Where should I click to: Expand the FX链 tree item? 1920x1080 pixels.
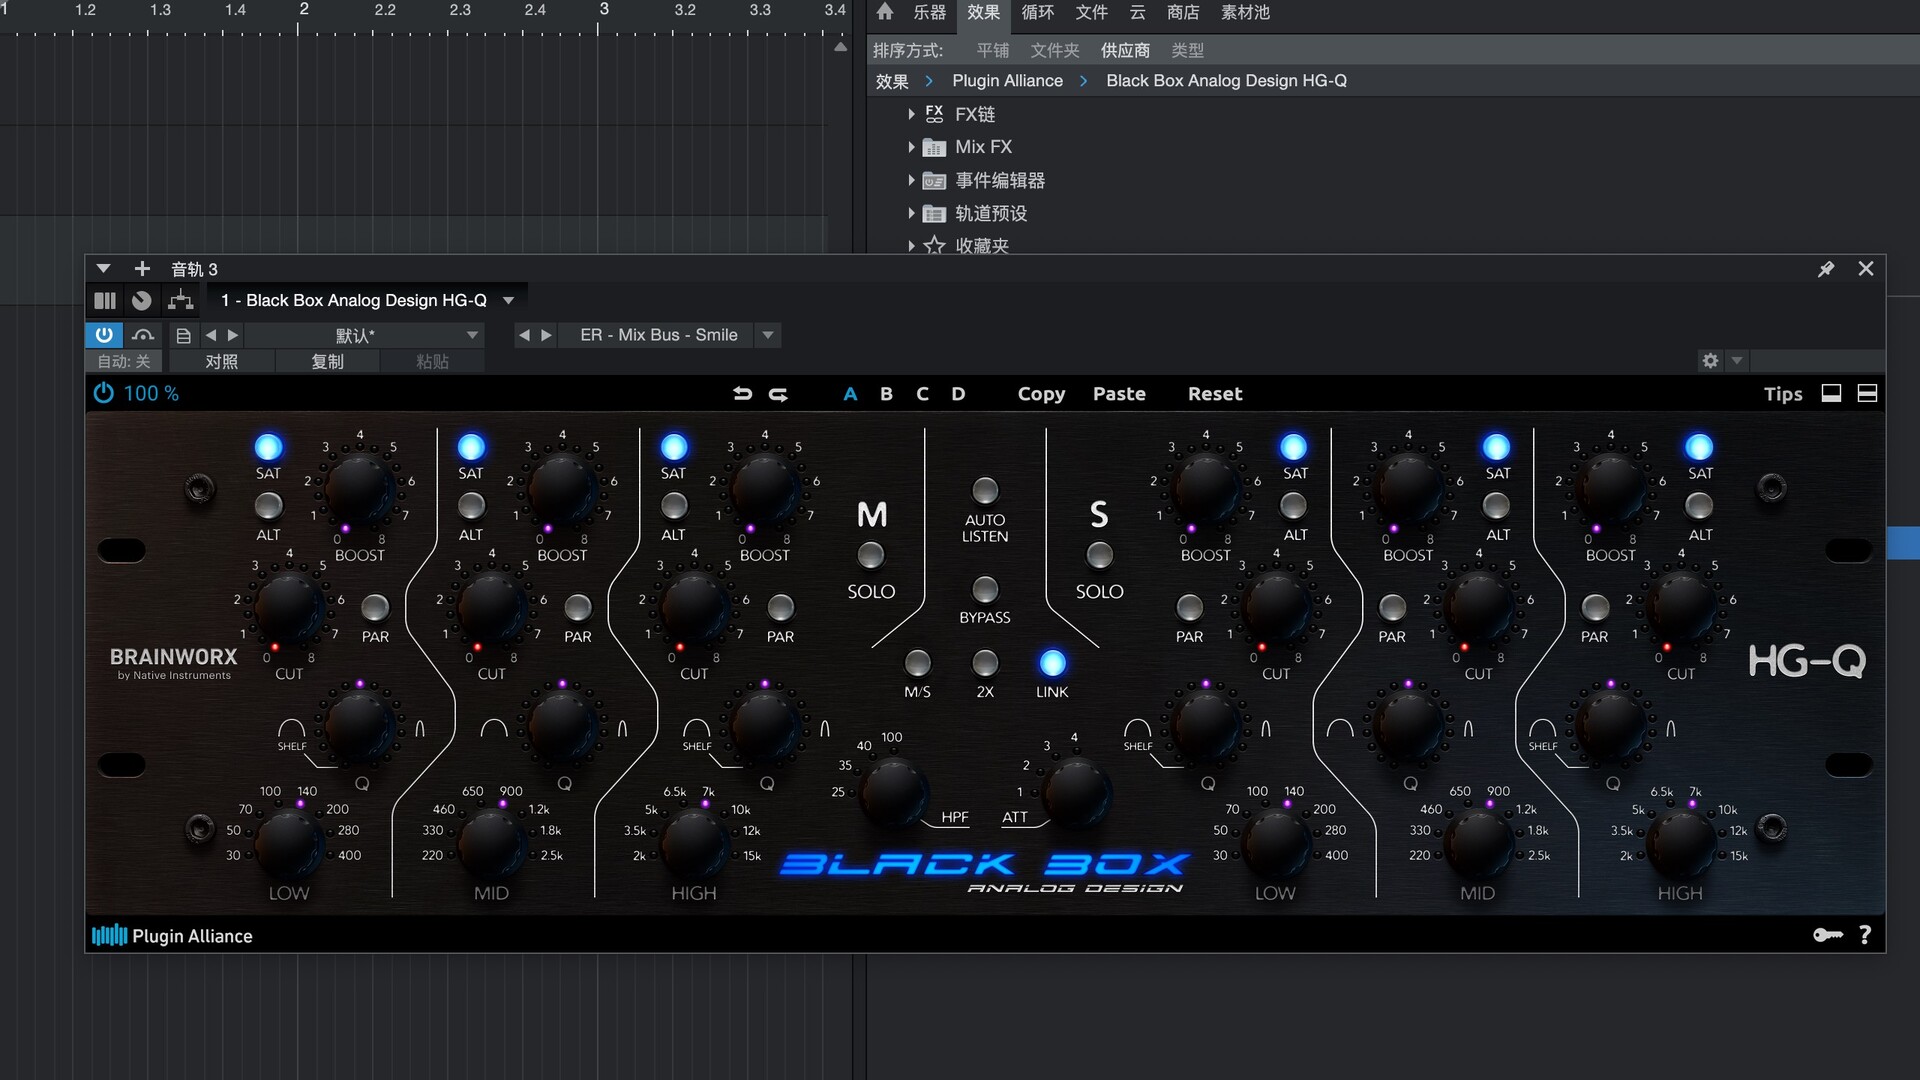point(911,114)
